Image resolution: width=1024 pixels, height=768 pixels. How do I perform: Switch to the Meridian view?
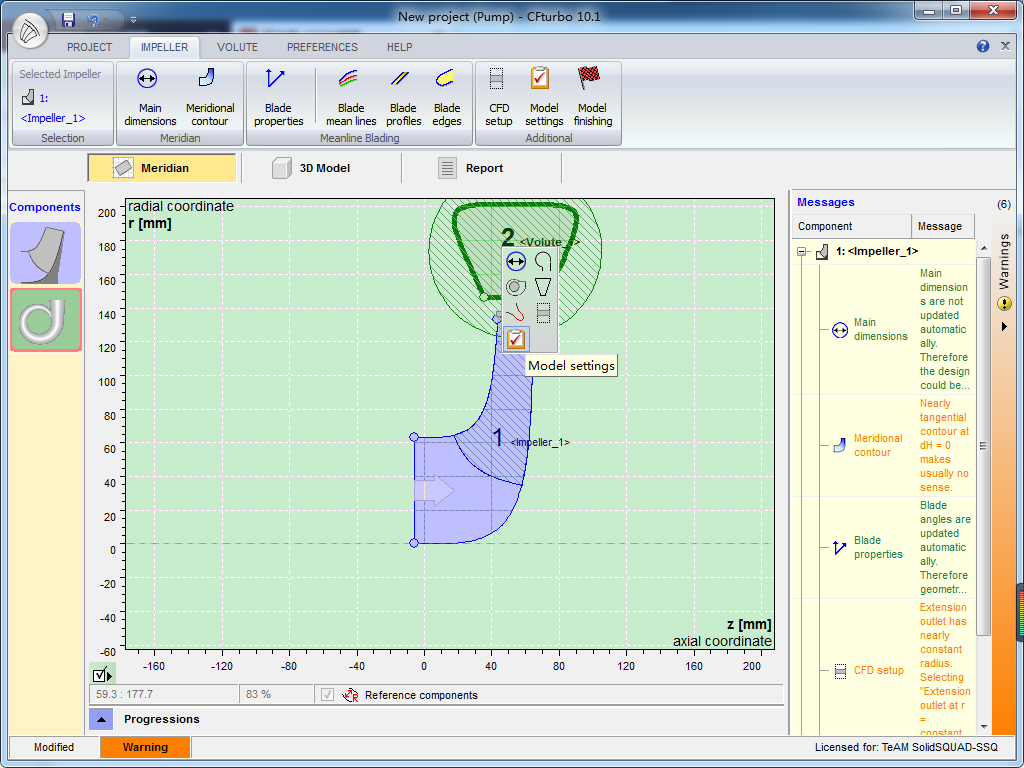pyautogui.click(x=162, y=168)
